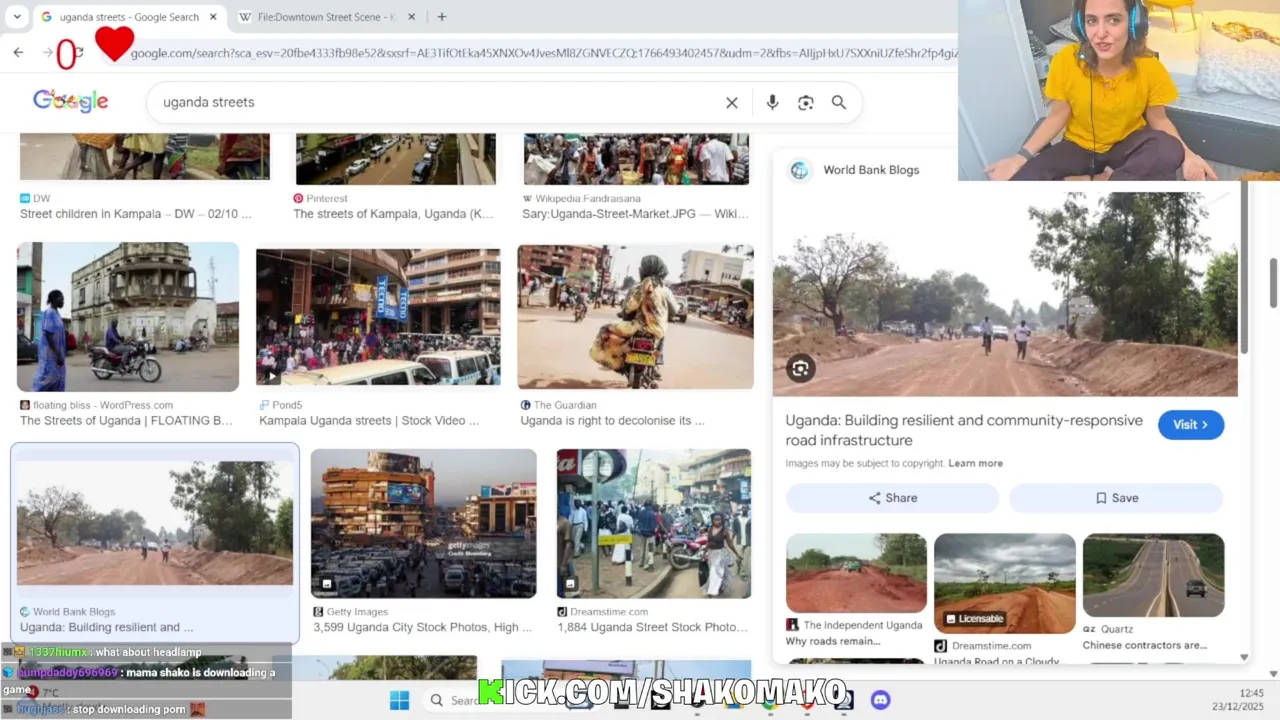Open 'The Streets of Uganda | FLOATING B...' caption
Screen dimensions: 1280x720
pyautogui.click(x=126, y=421)
